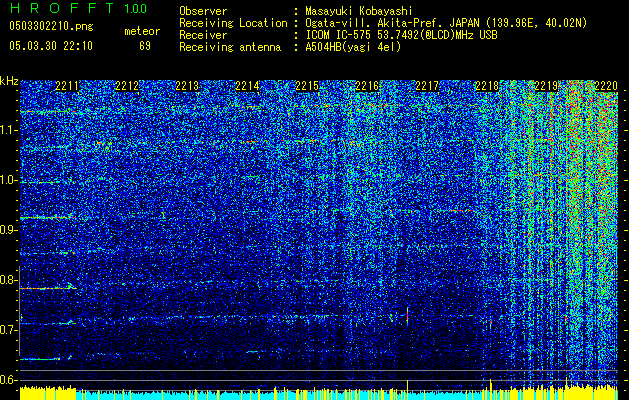Click the 2217 time marker
629x400 pixels.
pyautogui.click(x=427, y=86)
